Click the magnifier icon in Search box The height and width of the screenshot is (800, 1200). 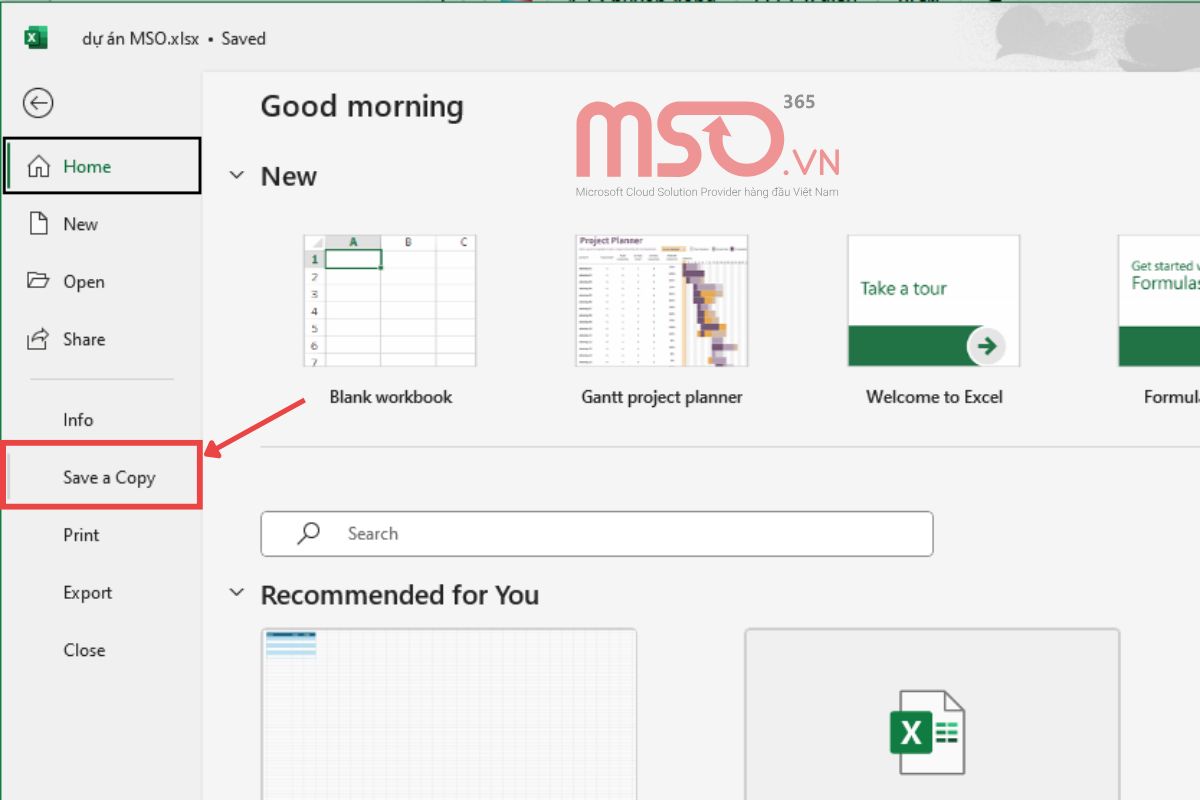tap(309, 533)
